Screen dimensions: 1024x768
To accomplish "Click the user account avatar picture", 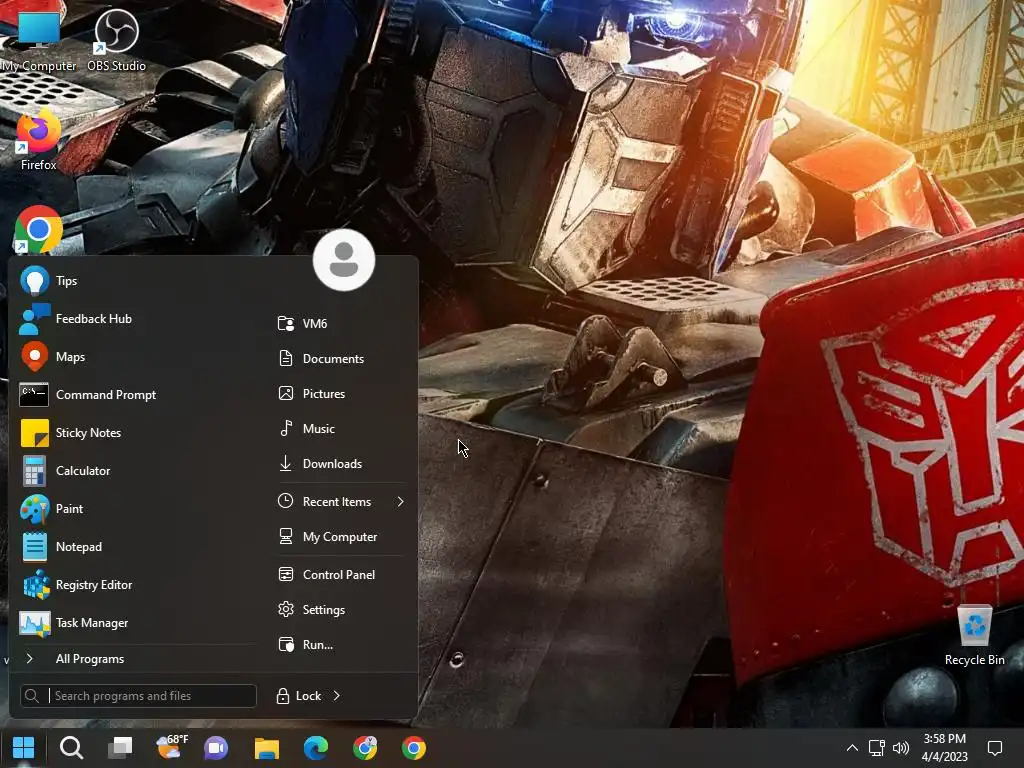I will pos(344,260).
